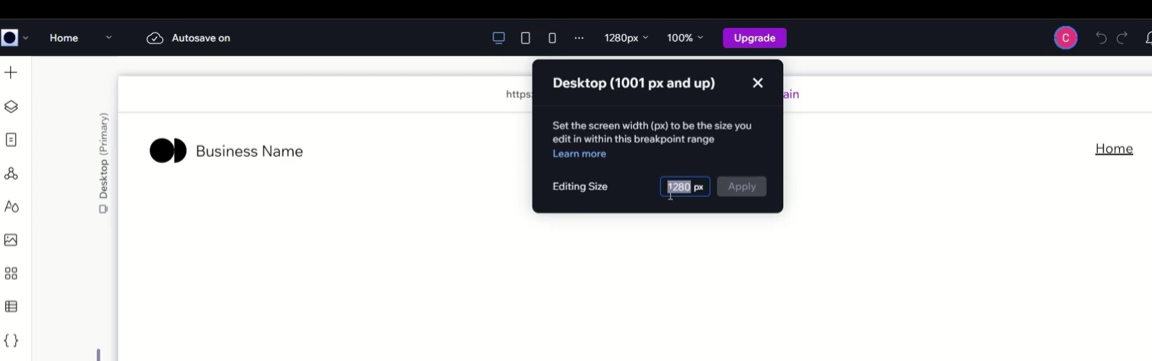
Task: Open the breakpoints more options ellipsis
Action: click(579, 37)
